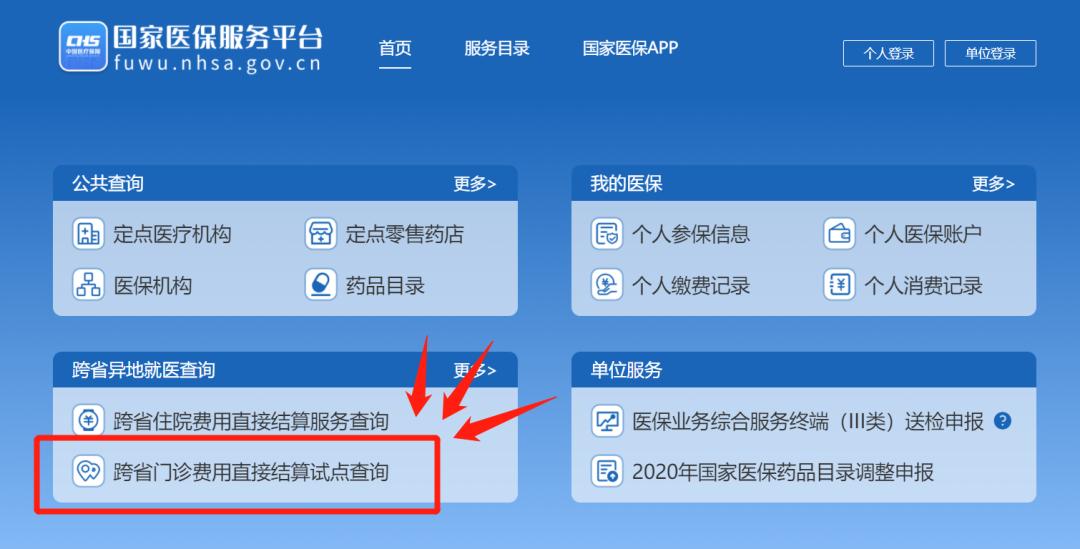This screenshot has height=549, width=1080.
Task: Click the 个人消费记录 yen receipt icon
Action: (x=839, y=284)
